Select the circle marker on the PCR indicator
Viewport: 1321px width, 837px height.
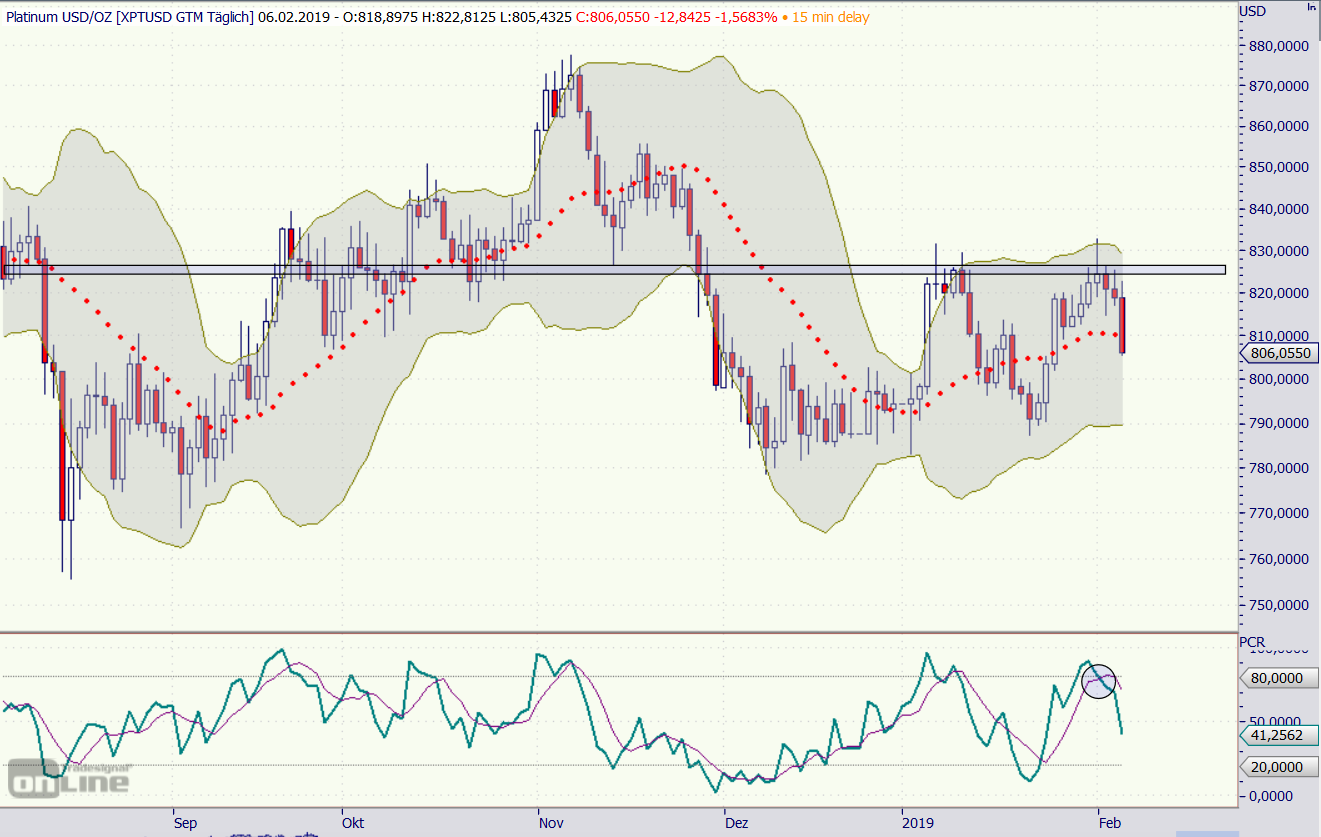point(1098,681)
